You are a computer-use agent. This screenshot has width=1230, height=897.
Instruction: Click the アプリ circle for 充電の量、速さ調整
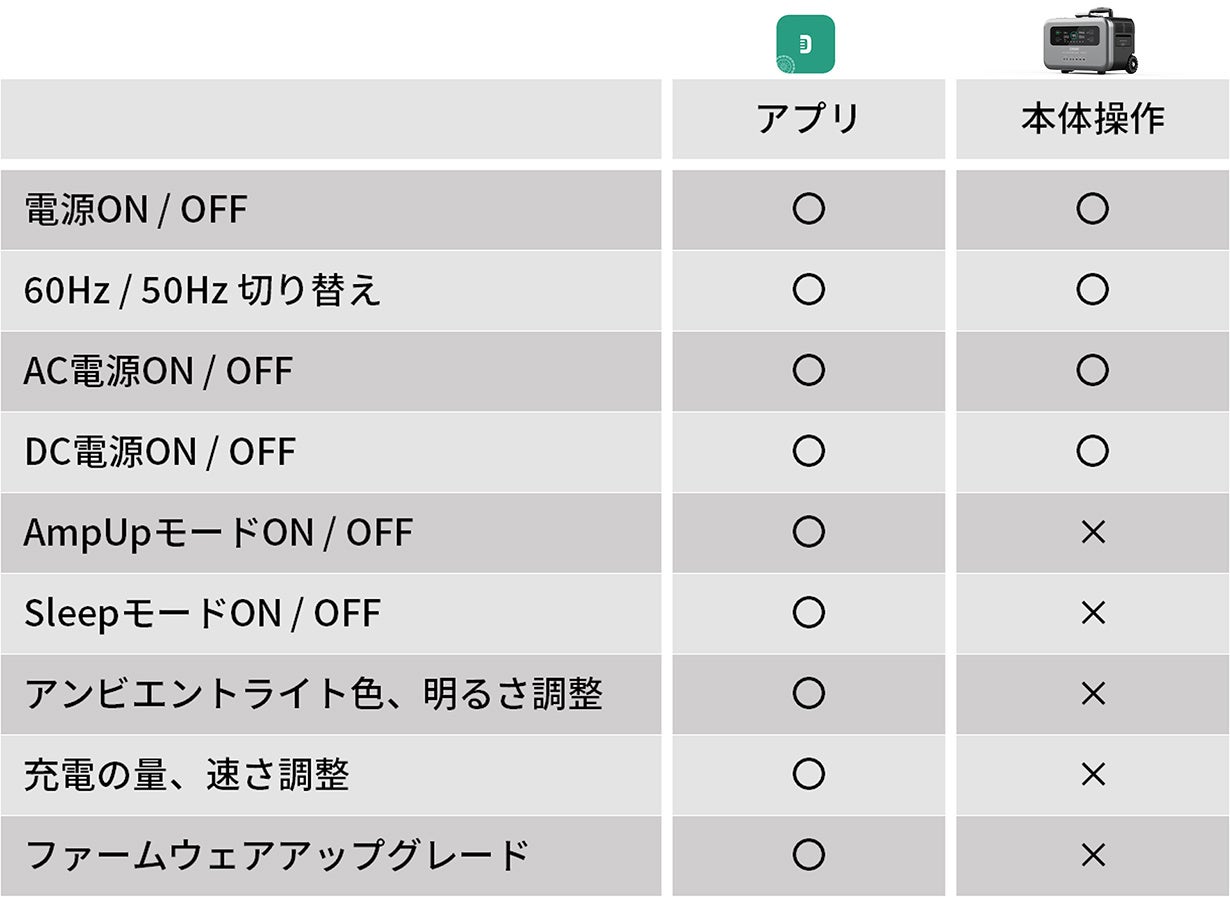[x=808, y=774]
